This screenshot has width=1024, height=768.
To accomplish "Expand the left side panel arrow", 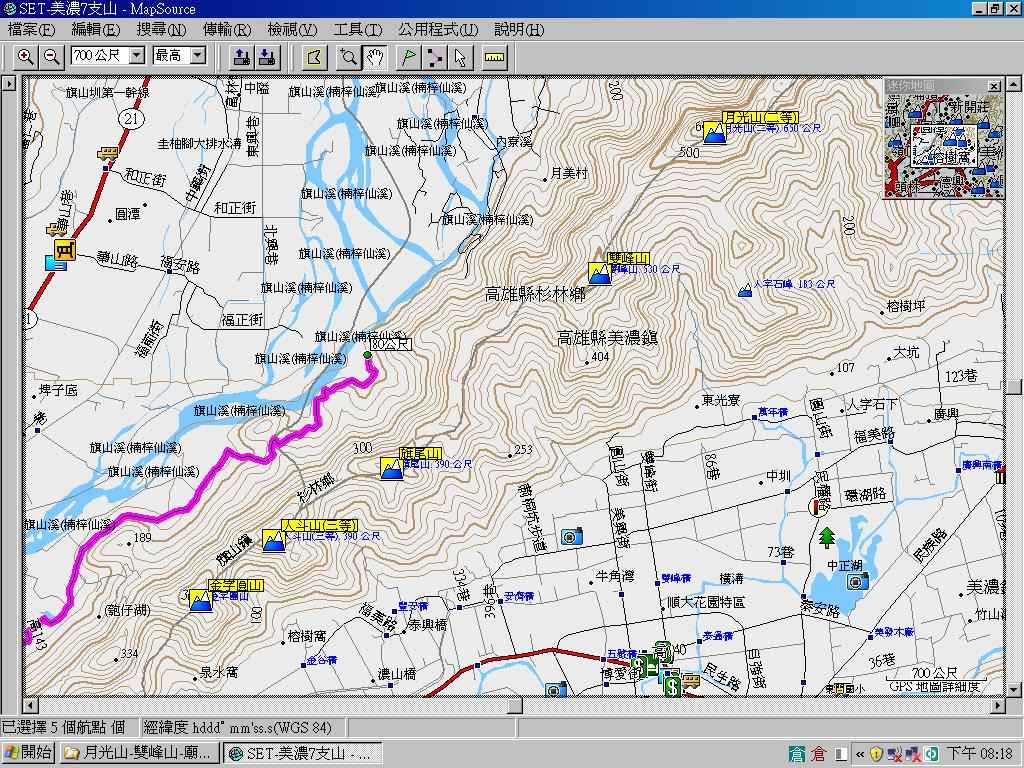I will pyautogui.click(x=8, y=84).
